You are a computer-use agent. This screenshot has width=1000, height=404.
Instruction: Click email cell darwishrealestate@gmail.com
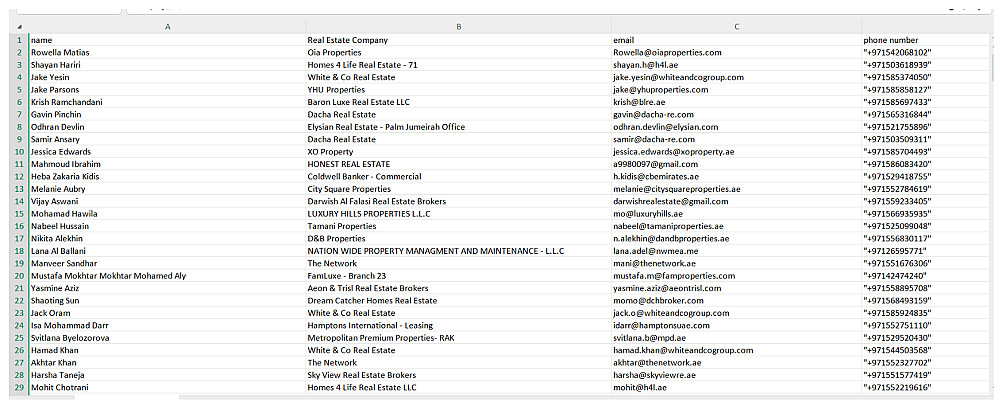pos(736,202)
